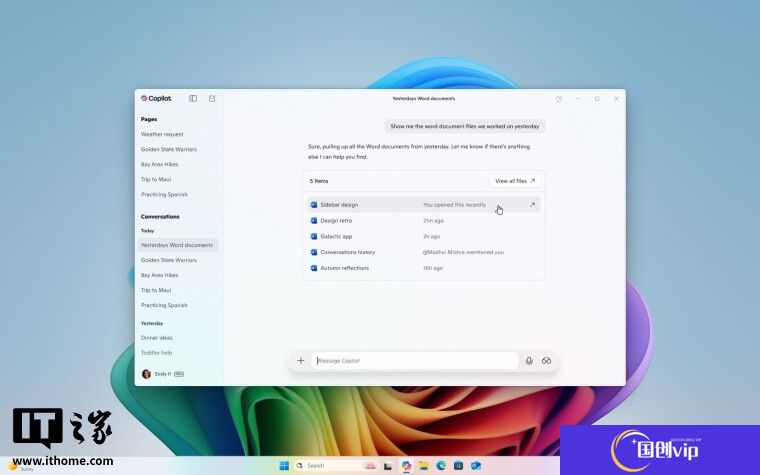The height and width of the screenshot is (475, 760).
Task: Focus the Message Copilot input field
Action: click(x=415, y=361)
